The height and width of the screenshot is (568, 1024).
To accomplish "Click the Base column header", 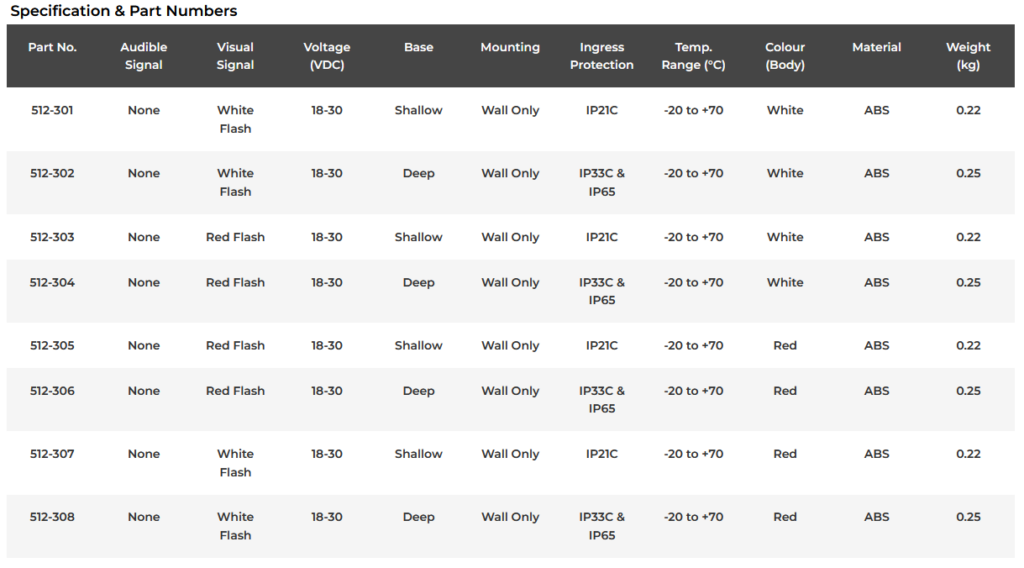I will click(x=418, y=47).
